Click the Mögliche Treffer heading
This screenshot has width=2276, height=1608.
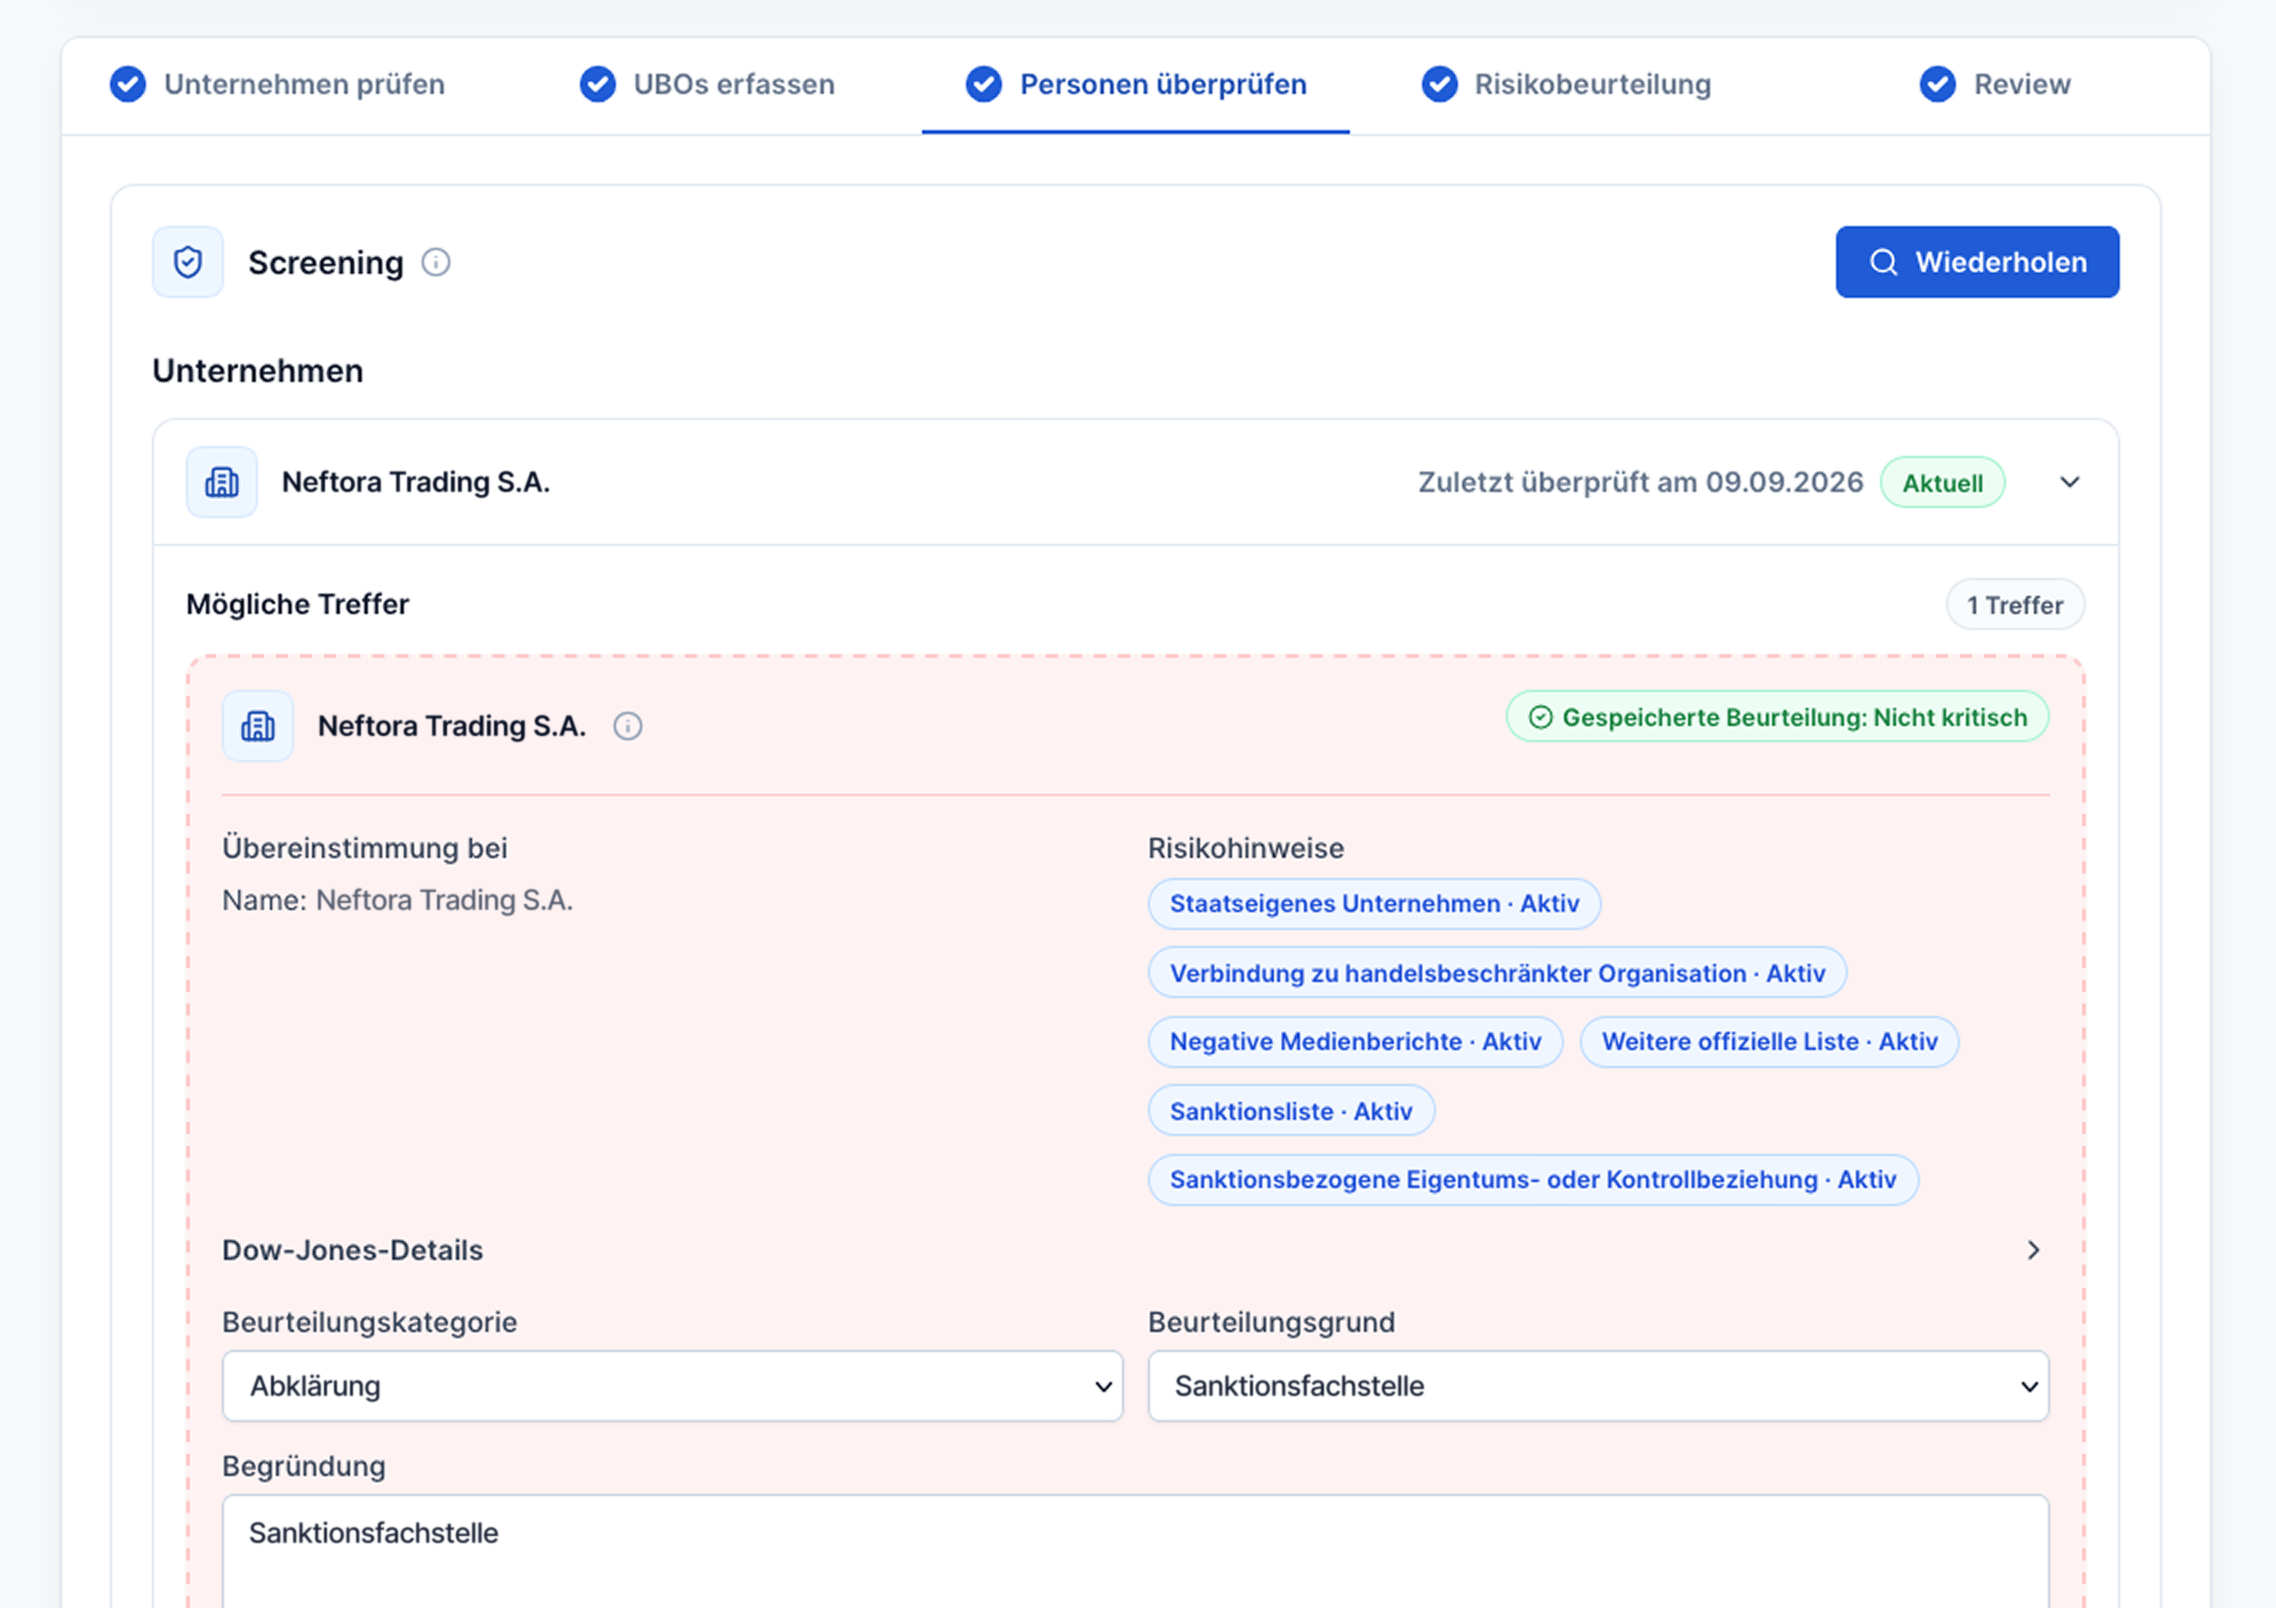[x=298, y=604]
